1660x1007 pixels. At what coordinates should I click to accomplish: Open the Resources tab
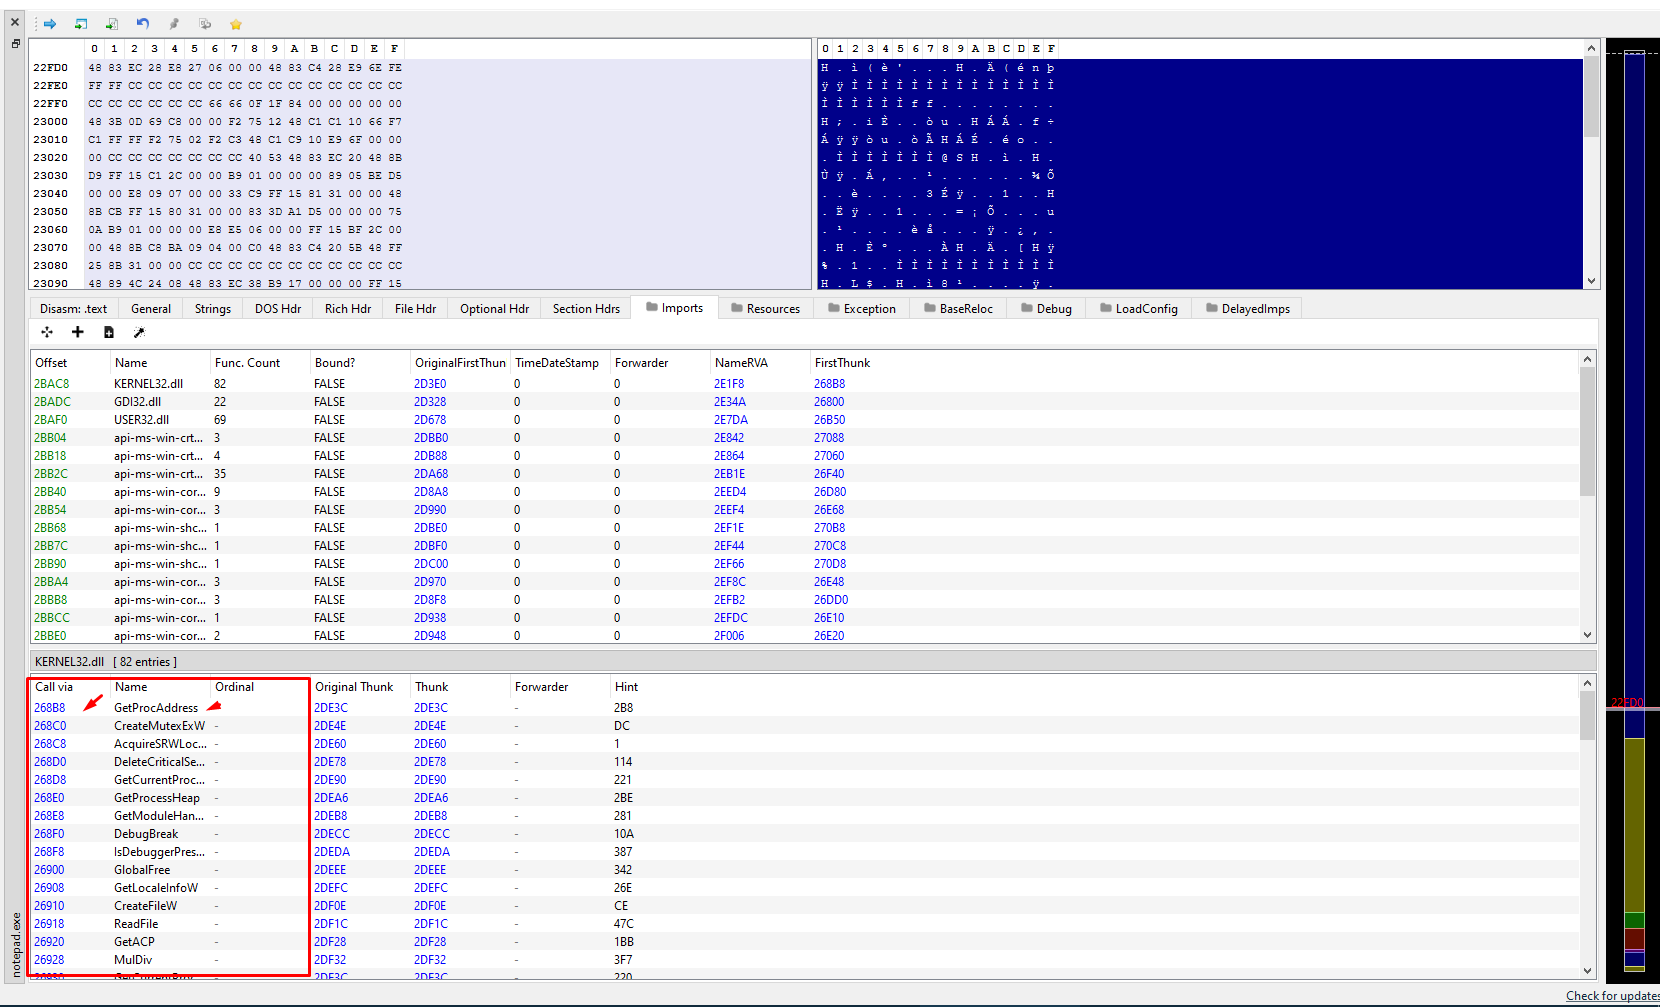tap(765, 309)
